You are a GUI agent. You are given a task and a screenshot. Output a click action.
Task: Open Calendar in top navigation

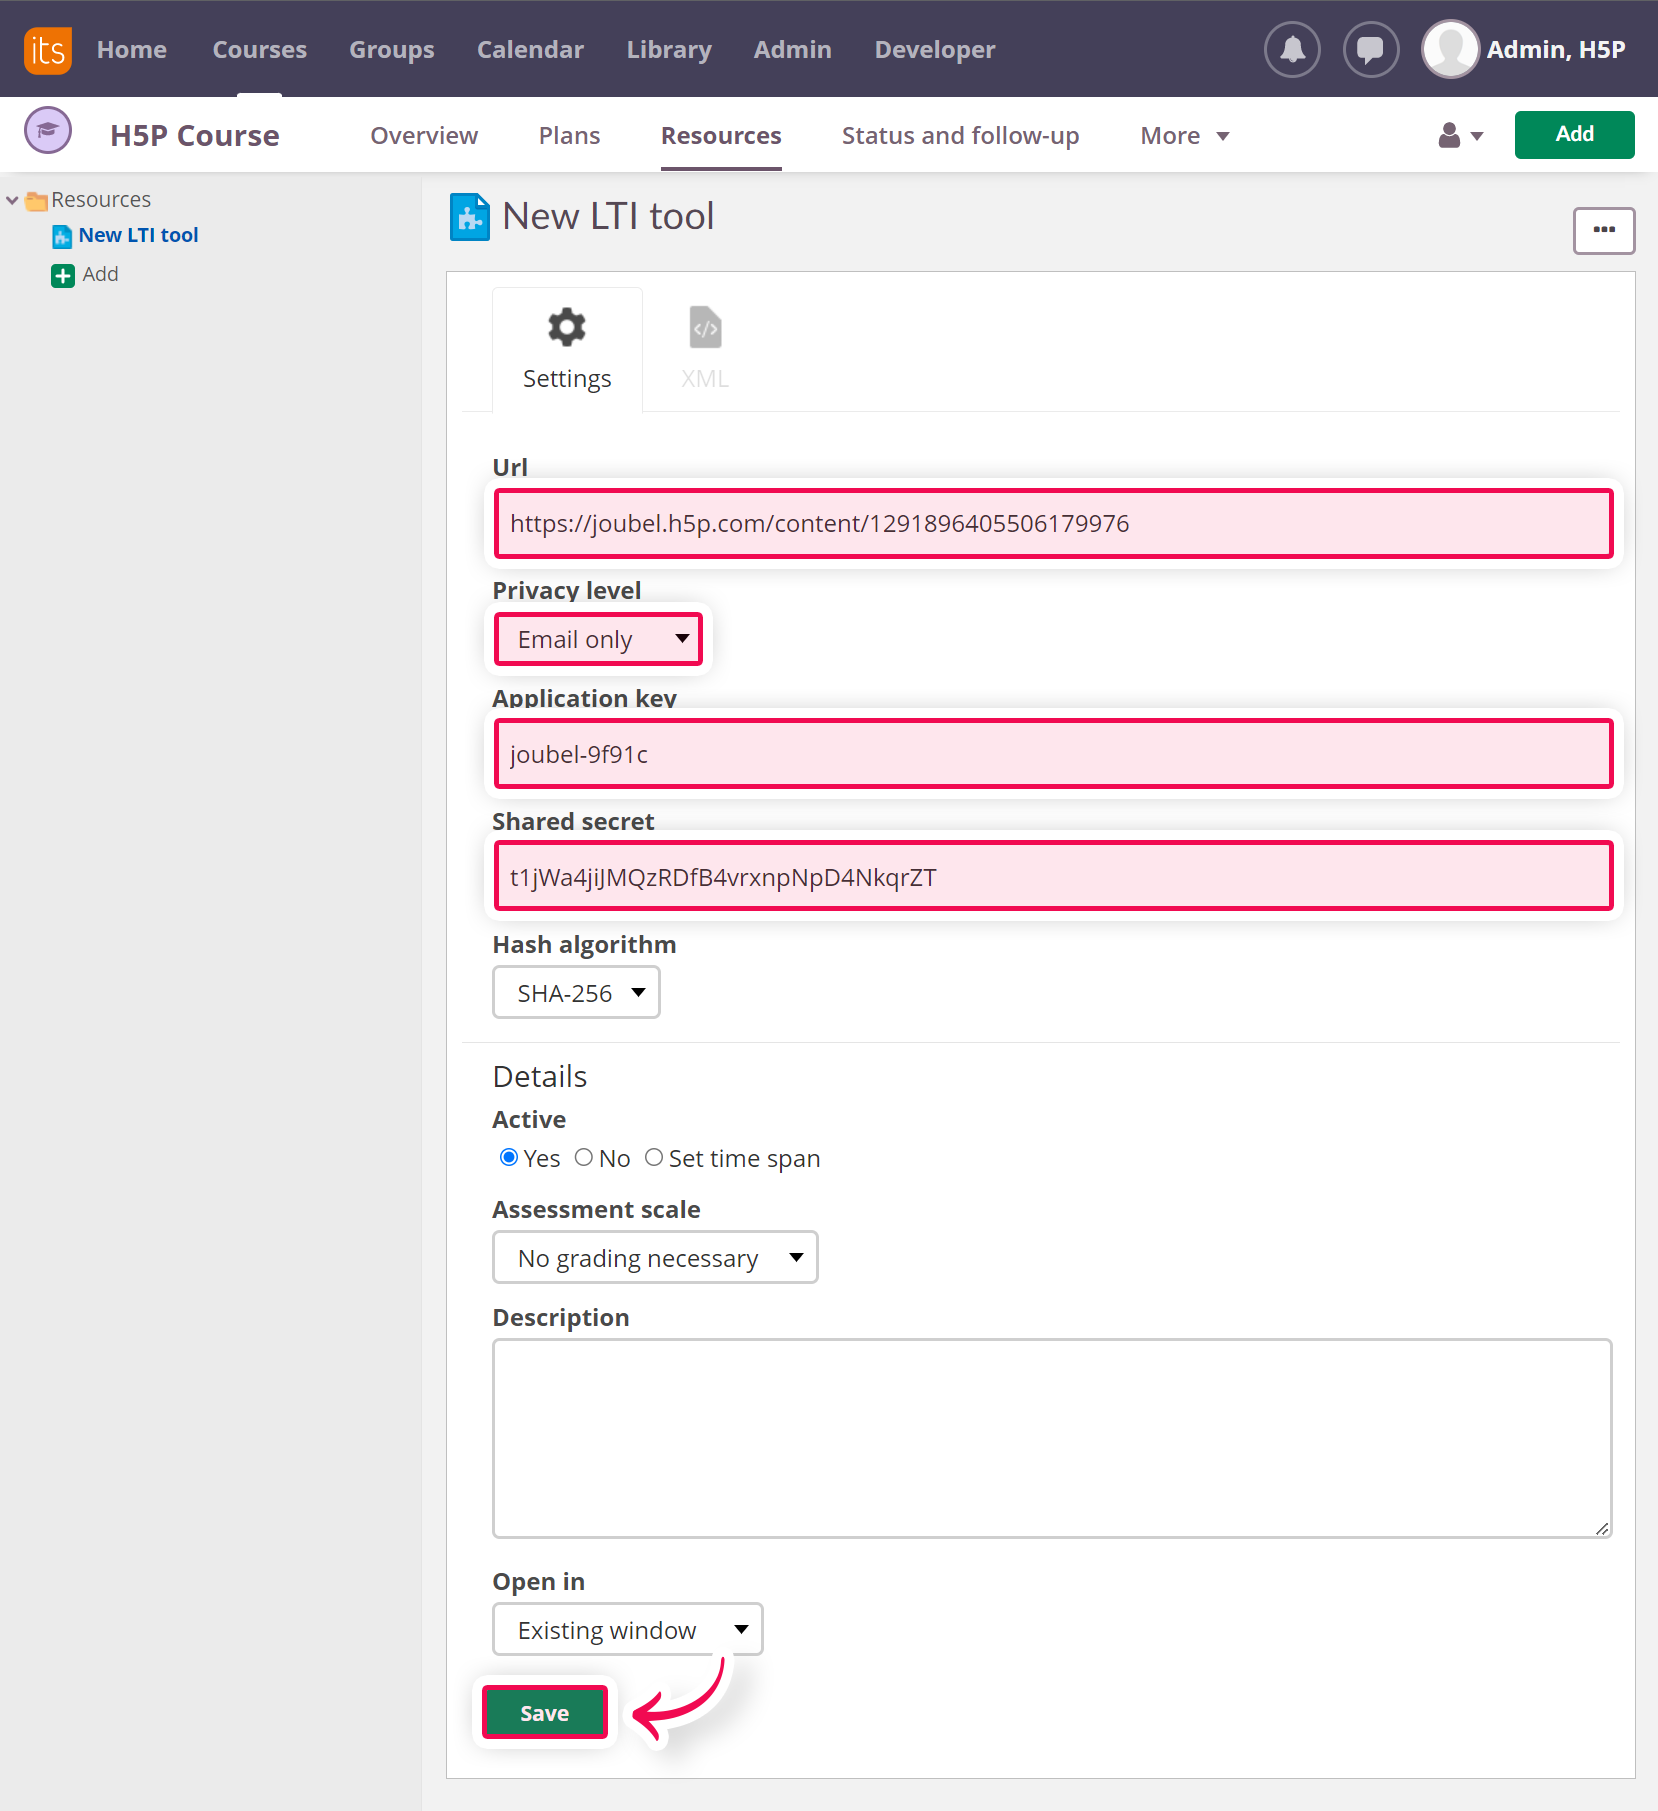(531, 50)
